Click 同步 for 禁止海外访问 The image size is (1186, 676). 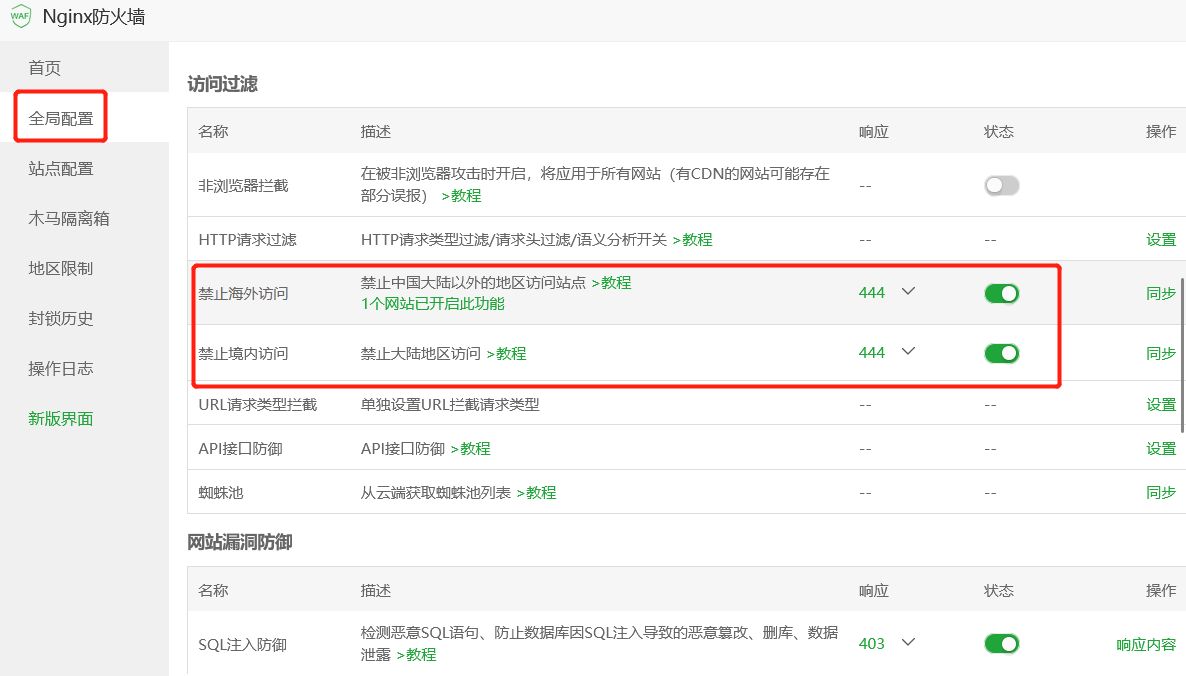[1161, 293]
